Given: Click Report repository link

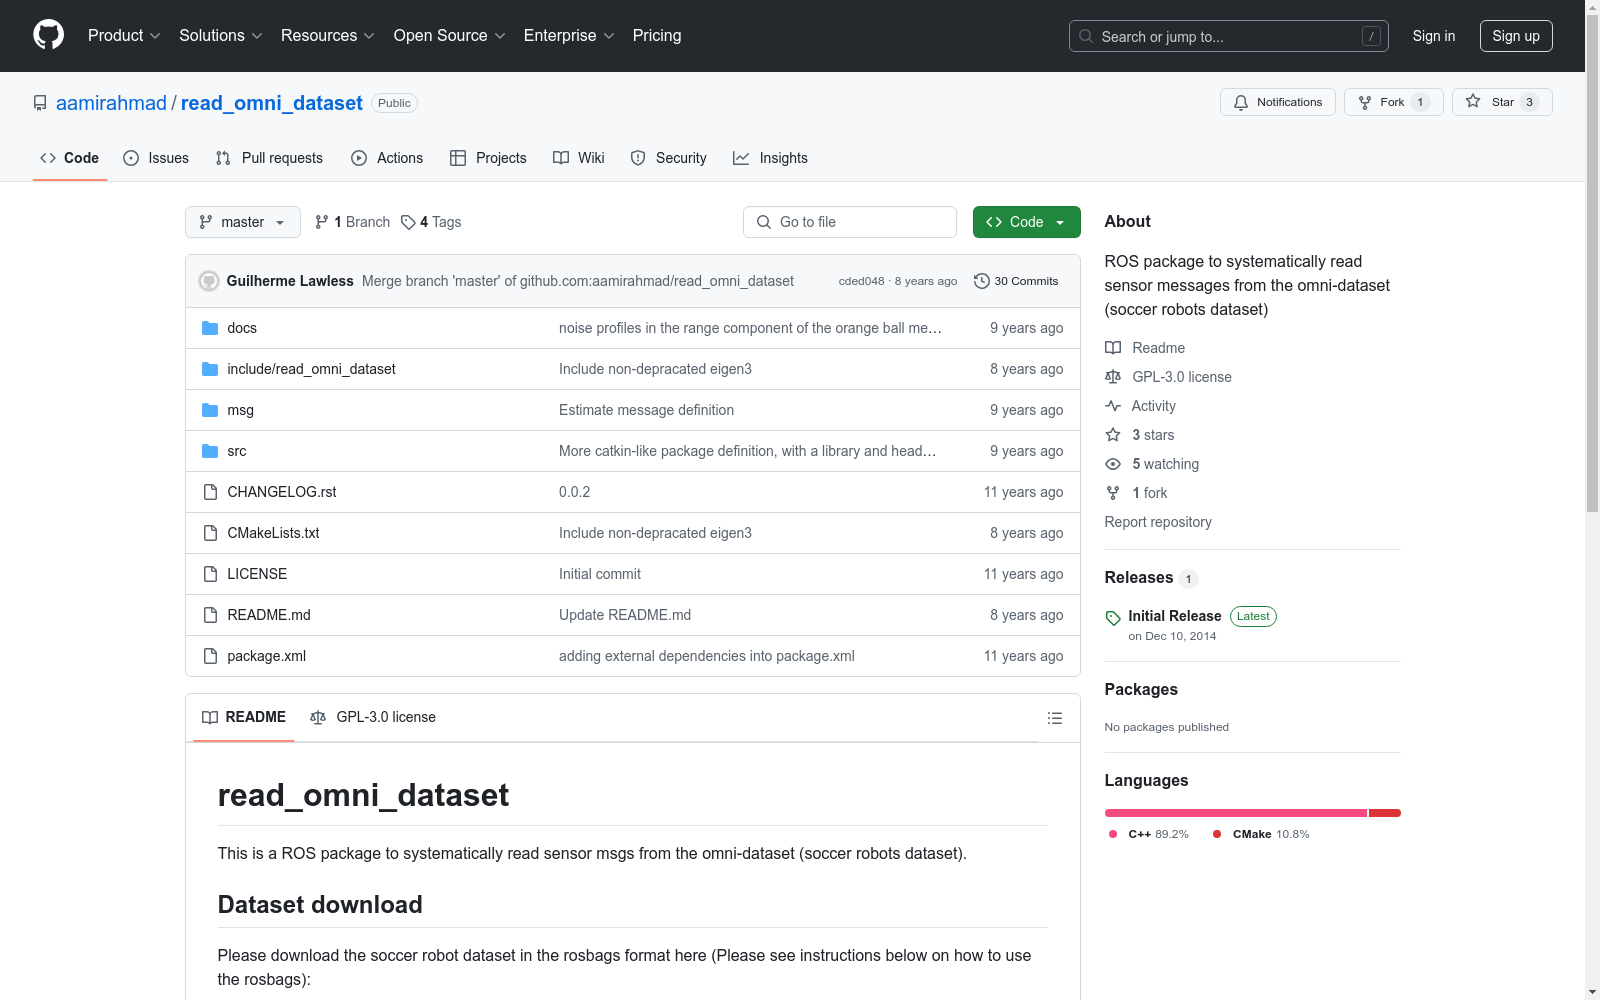Looking at the screenshot, I should tap(1158, 522).
